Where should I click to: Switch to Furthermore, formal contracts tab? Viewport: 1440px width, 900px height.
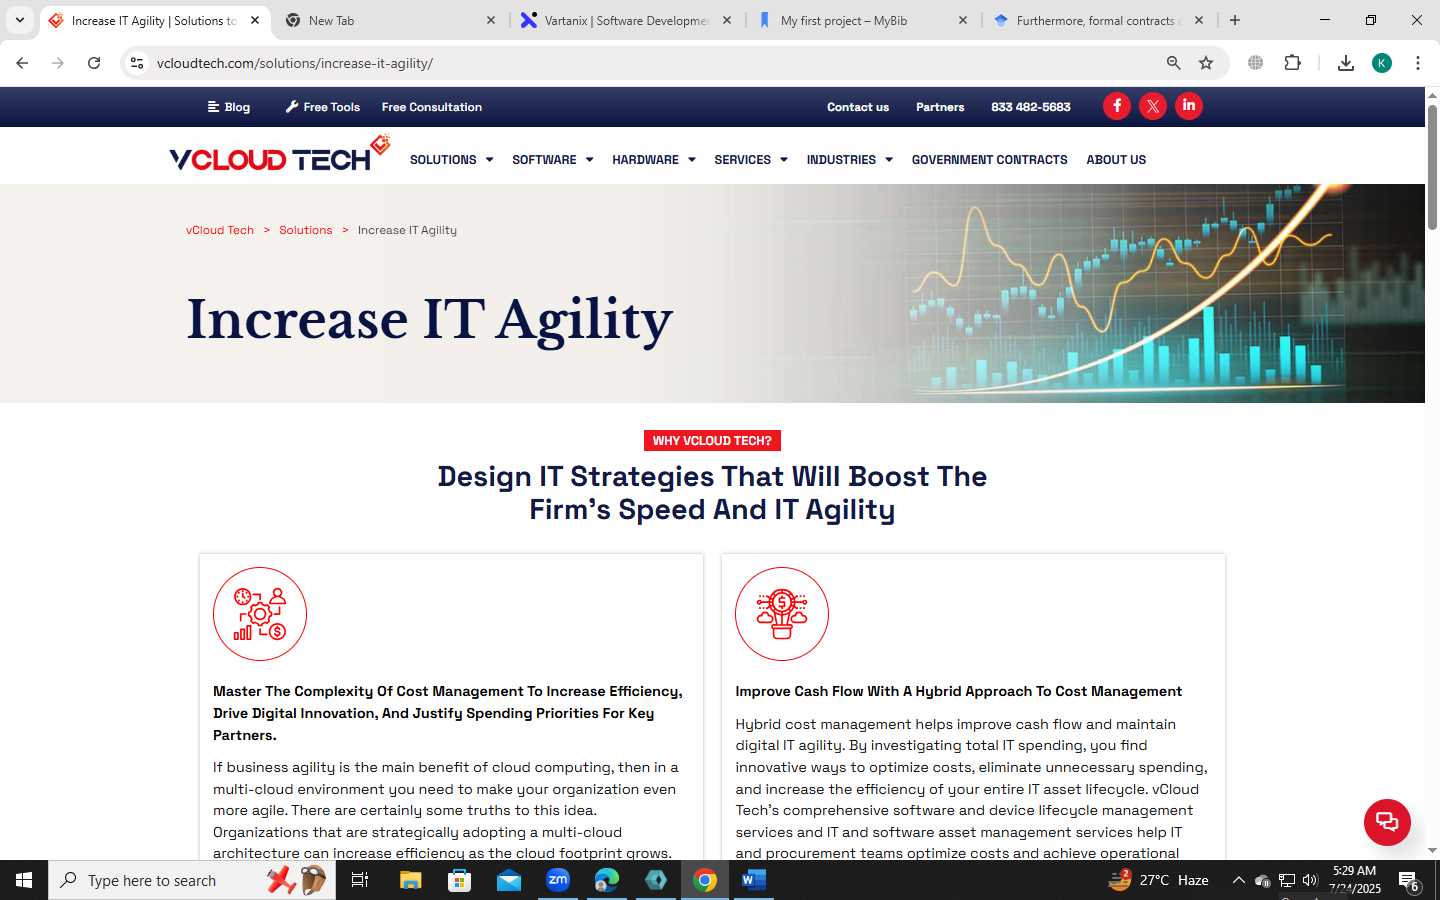[1099, 20]
